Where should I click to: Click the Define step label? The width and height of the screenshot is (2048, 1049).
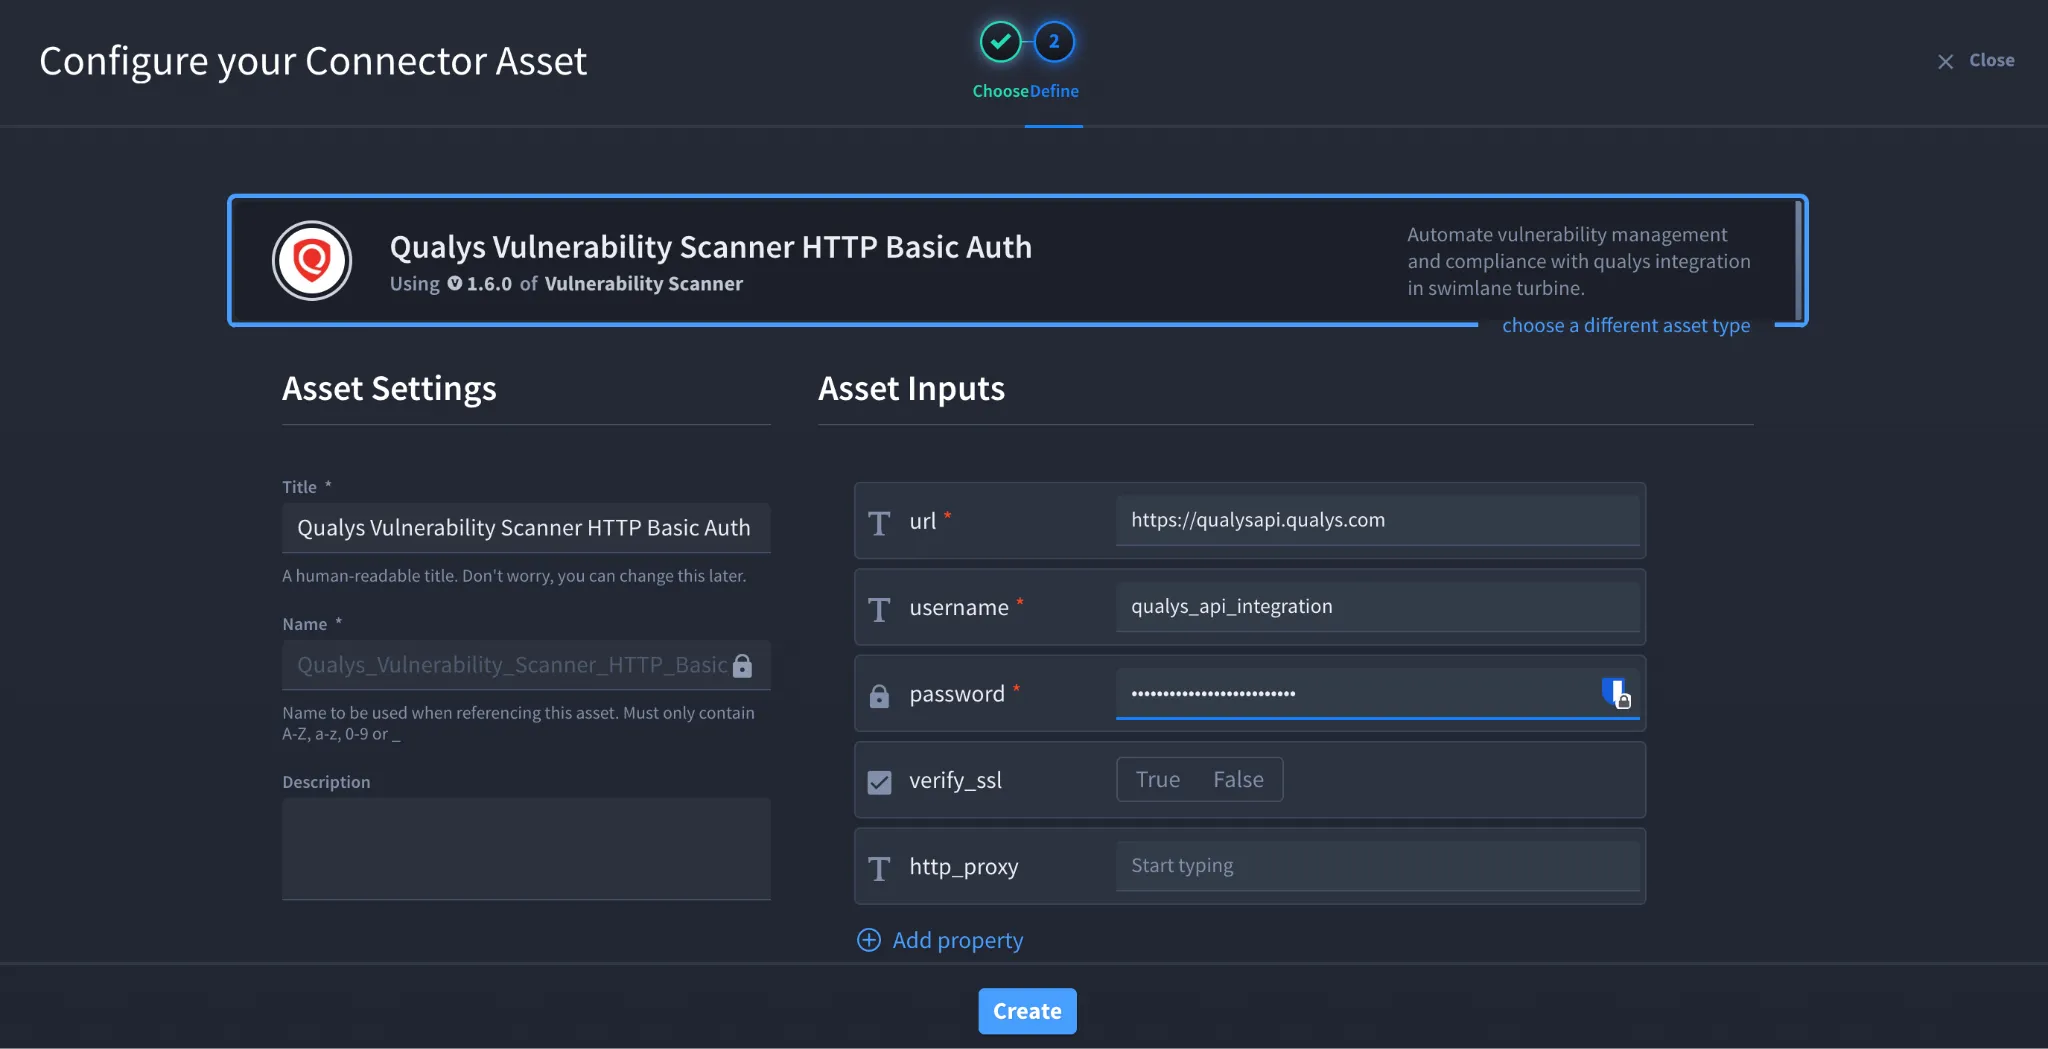1054,91
